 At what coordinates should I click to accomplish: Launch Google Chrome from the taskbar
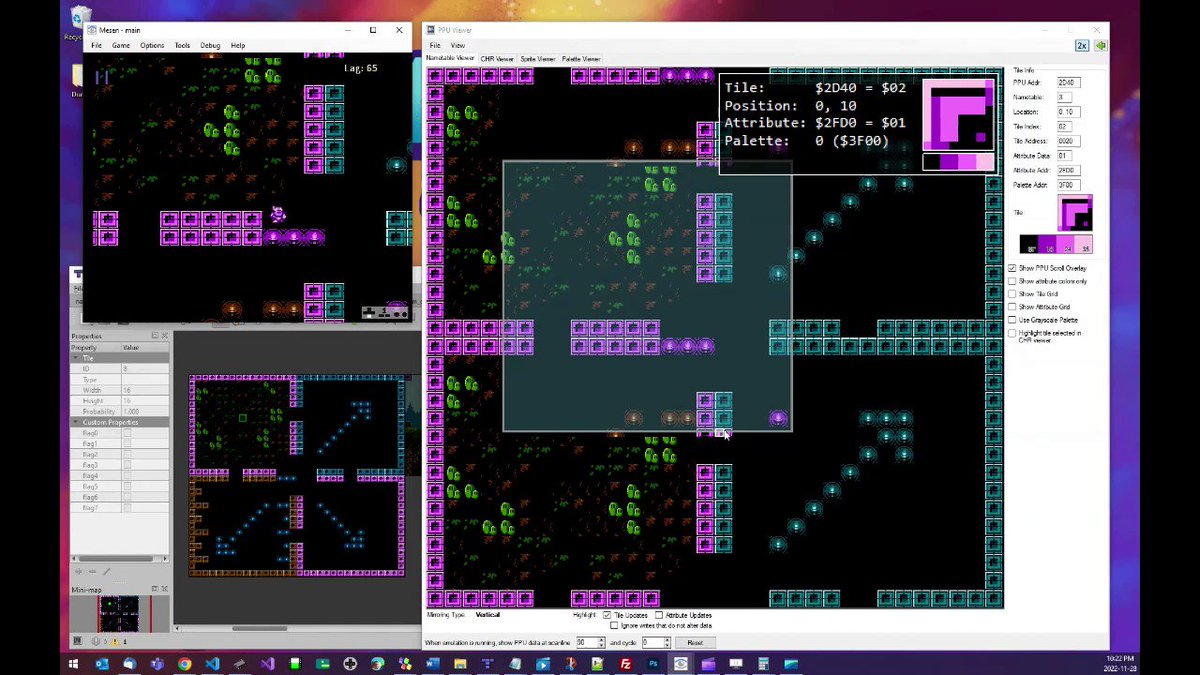click(x=184, y=663)
